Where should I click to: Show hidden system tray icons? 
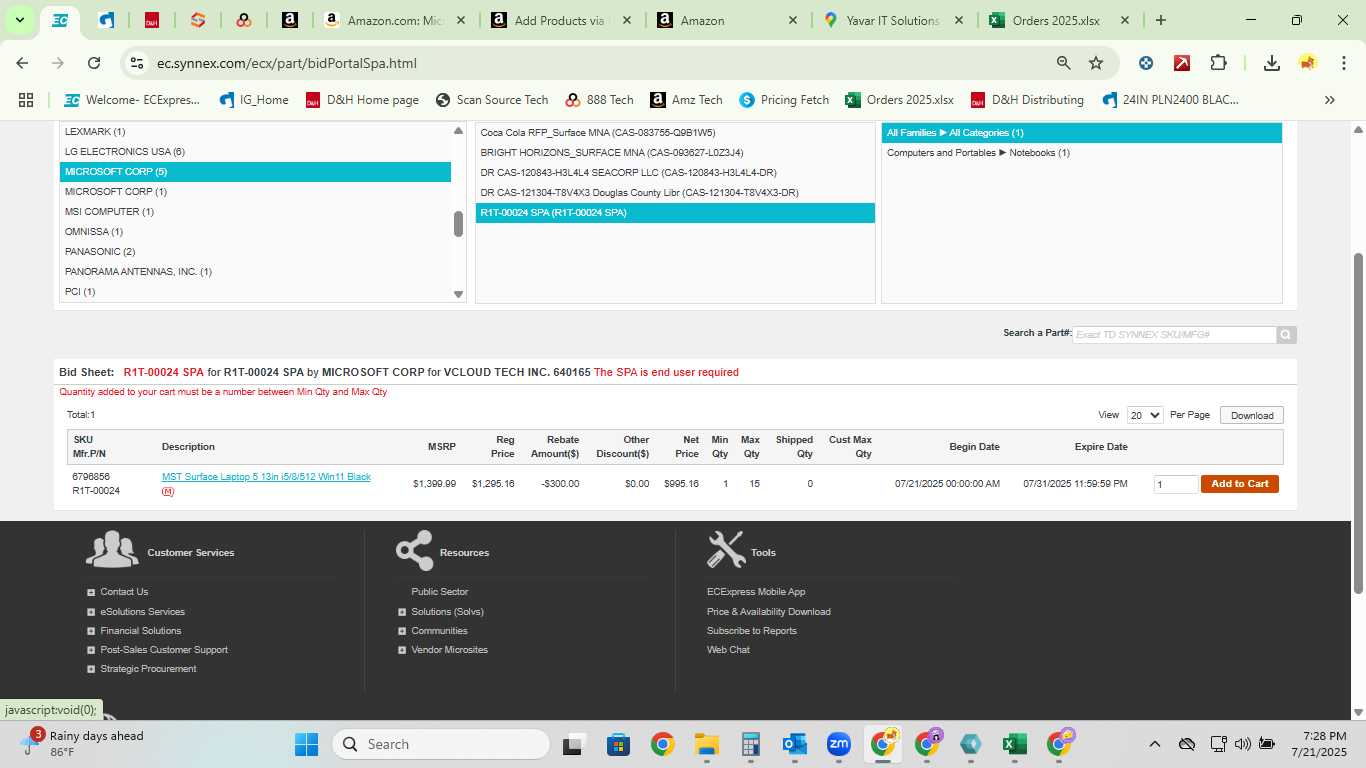1155,744
